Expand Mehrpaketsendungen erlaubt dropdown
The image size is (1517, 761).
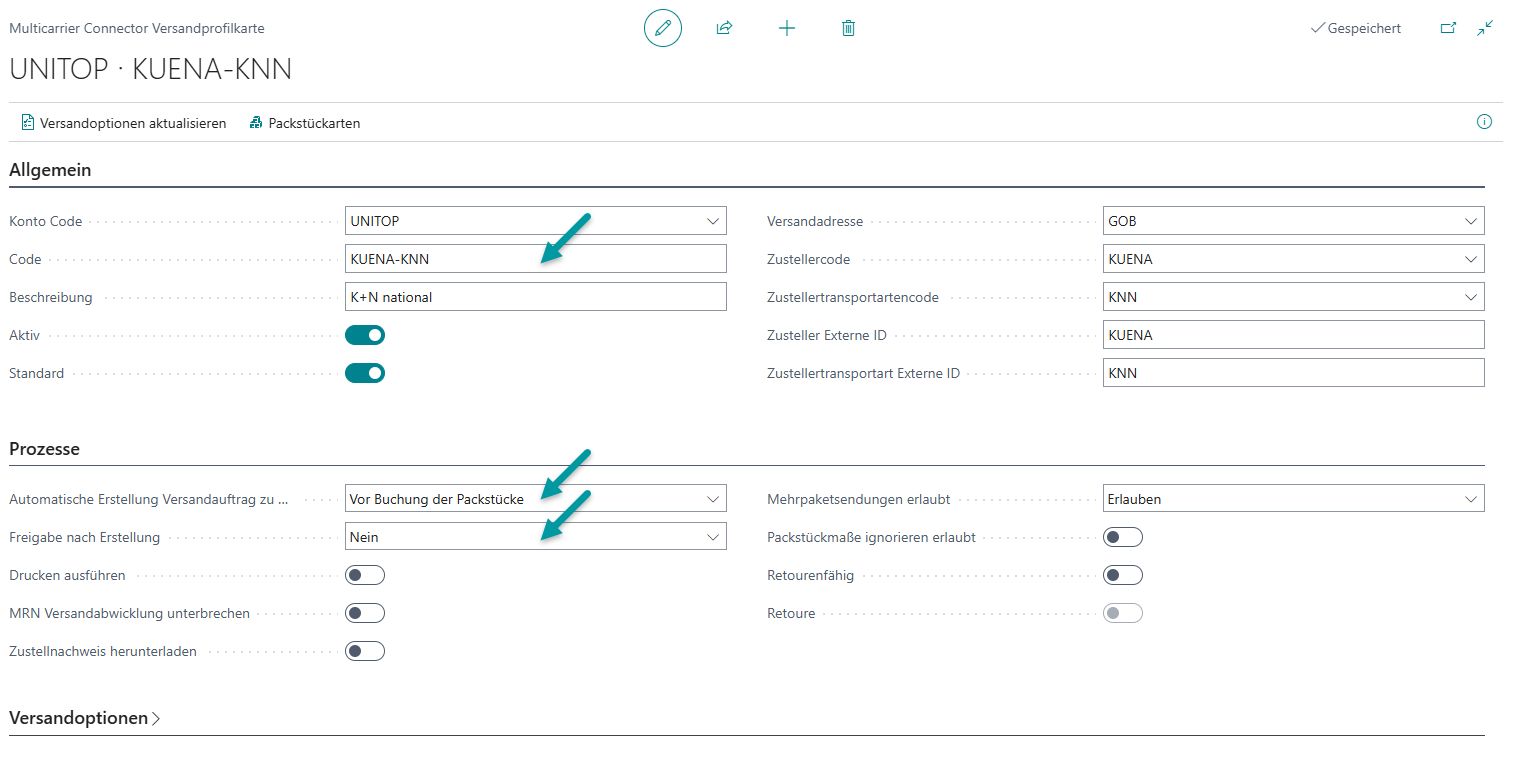(1293, 499)
